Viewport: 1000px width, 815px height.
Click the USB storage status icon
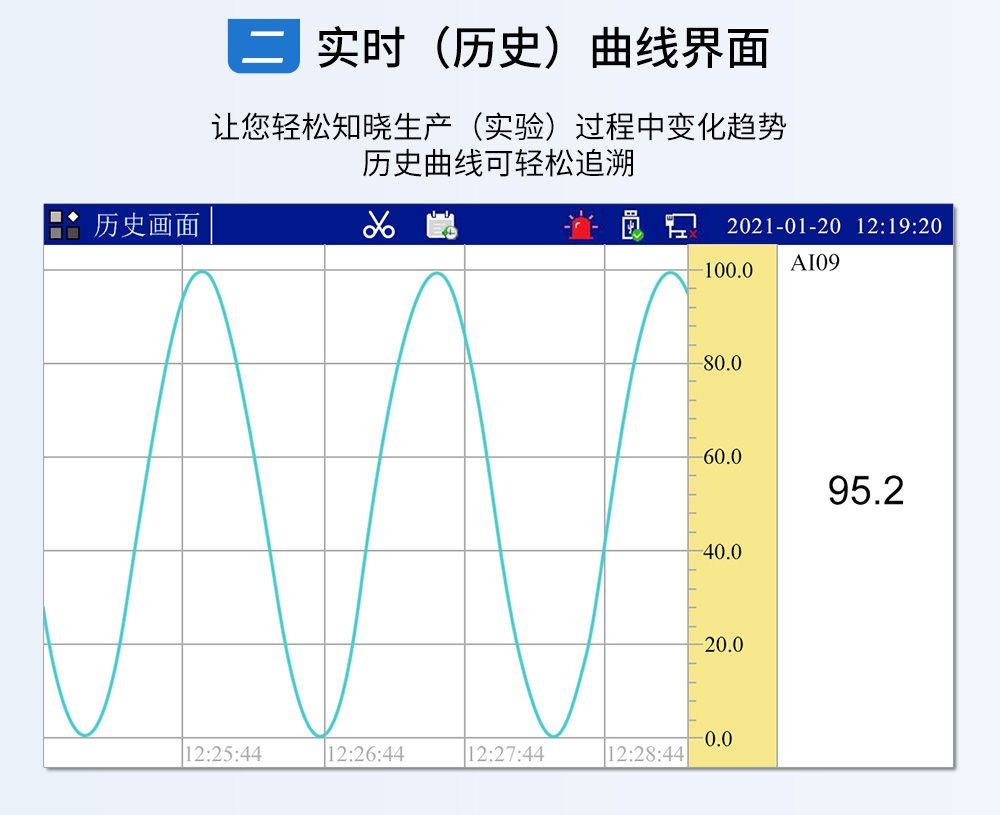(632, 225)
